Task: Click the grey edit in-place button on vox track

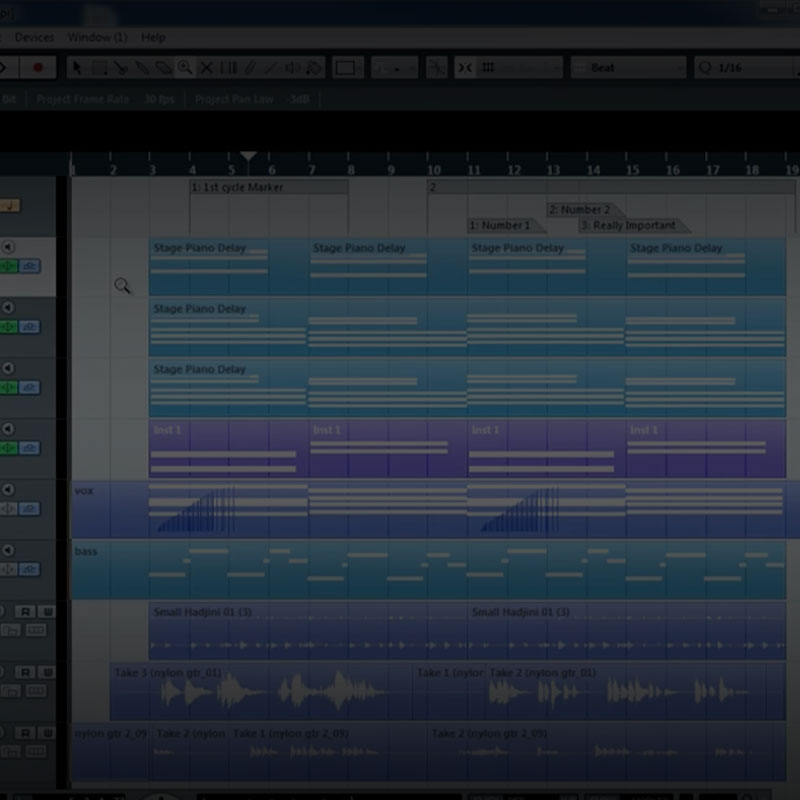Action: point(8,509)
